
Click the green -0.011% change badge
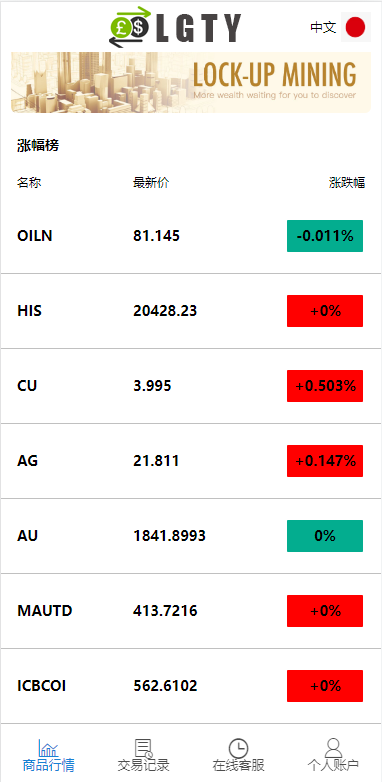[x=325, y=236]
